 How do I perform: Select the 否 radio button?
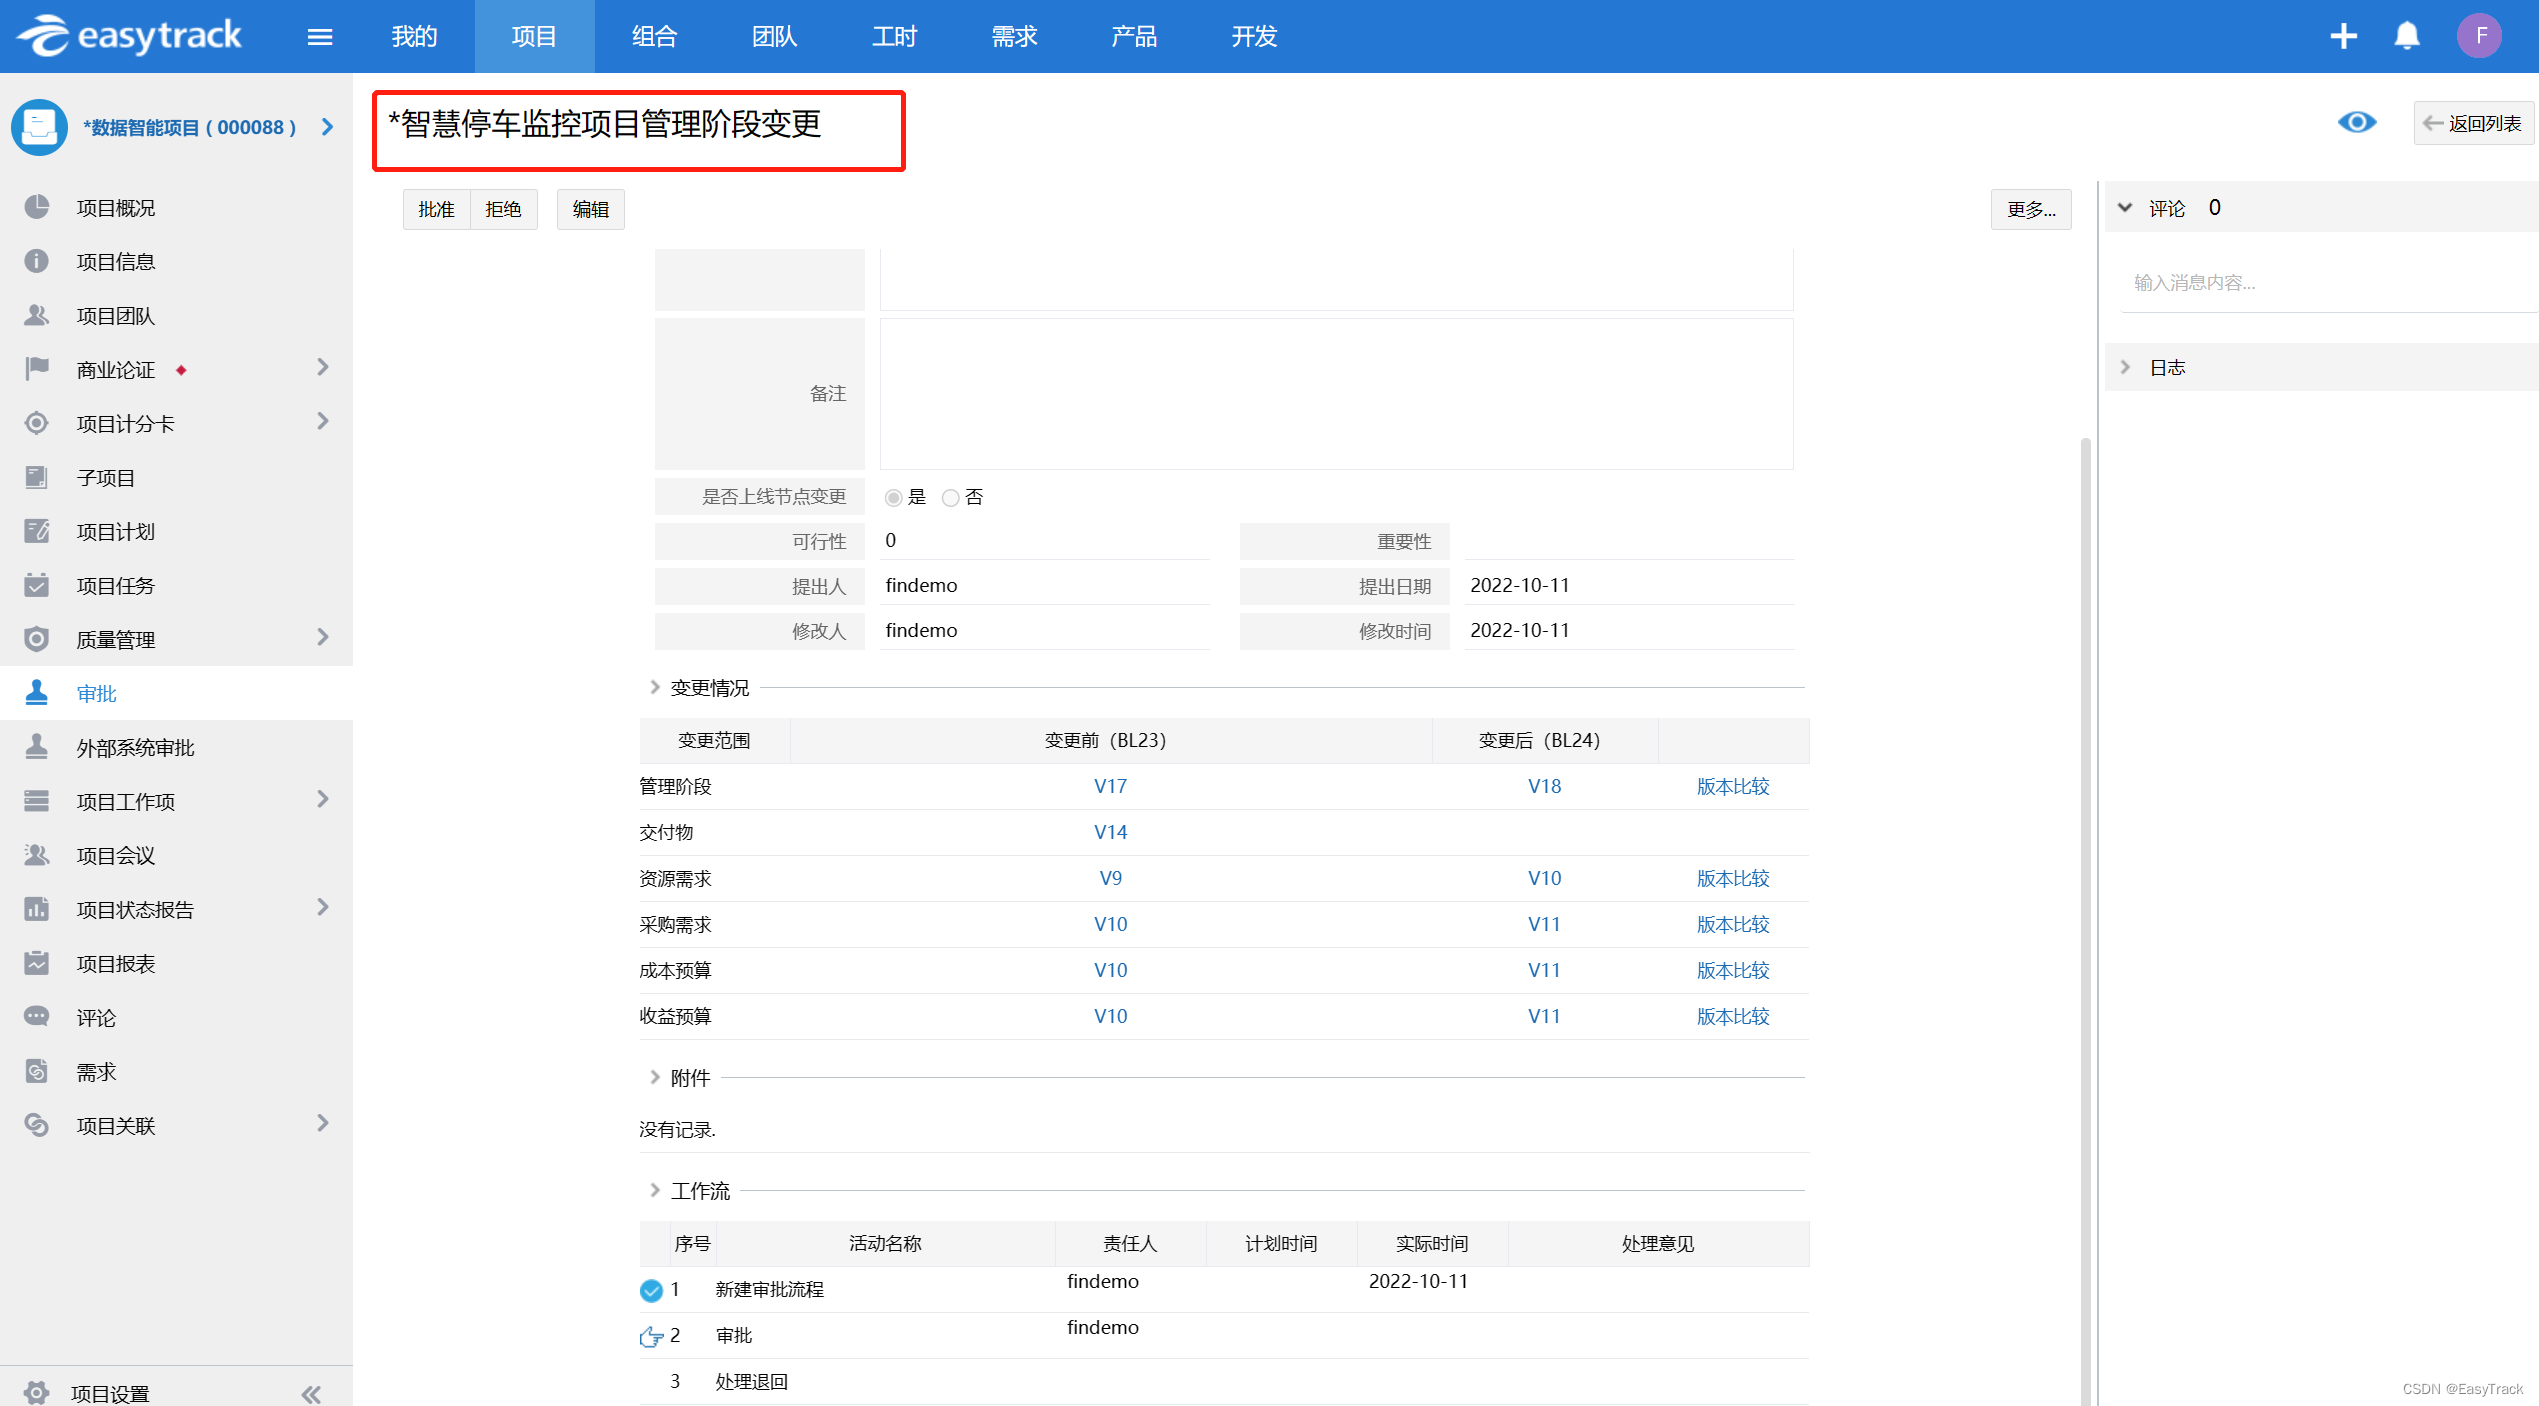tap(950, 498)
